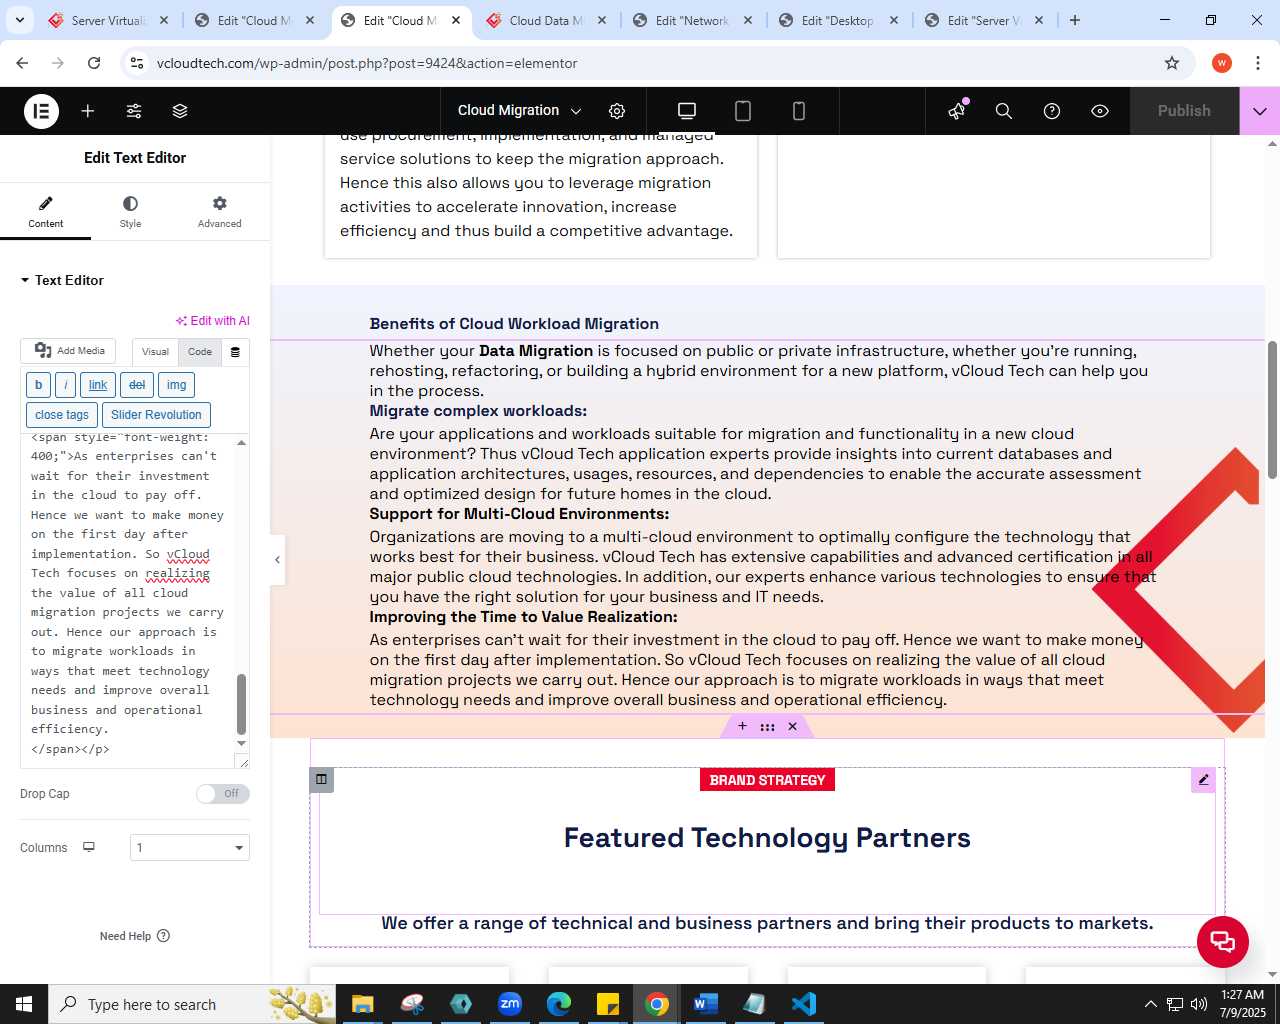The height and width of the screenshot is (1024, 1280).
Task: Open the Finder search icon
Action: (1004, 111)
